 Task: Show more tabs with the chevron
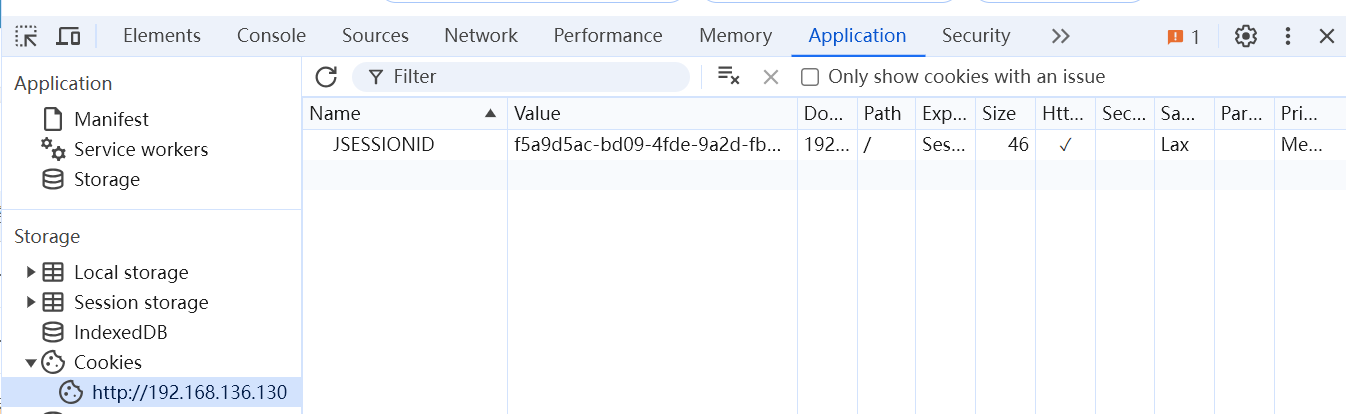tap(1061, 36)
